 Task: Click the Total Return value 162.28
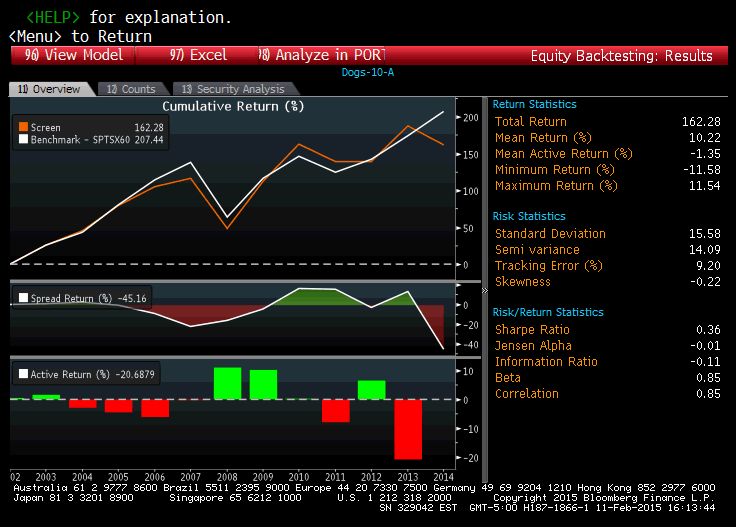click(701, 122)
